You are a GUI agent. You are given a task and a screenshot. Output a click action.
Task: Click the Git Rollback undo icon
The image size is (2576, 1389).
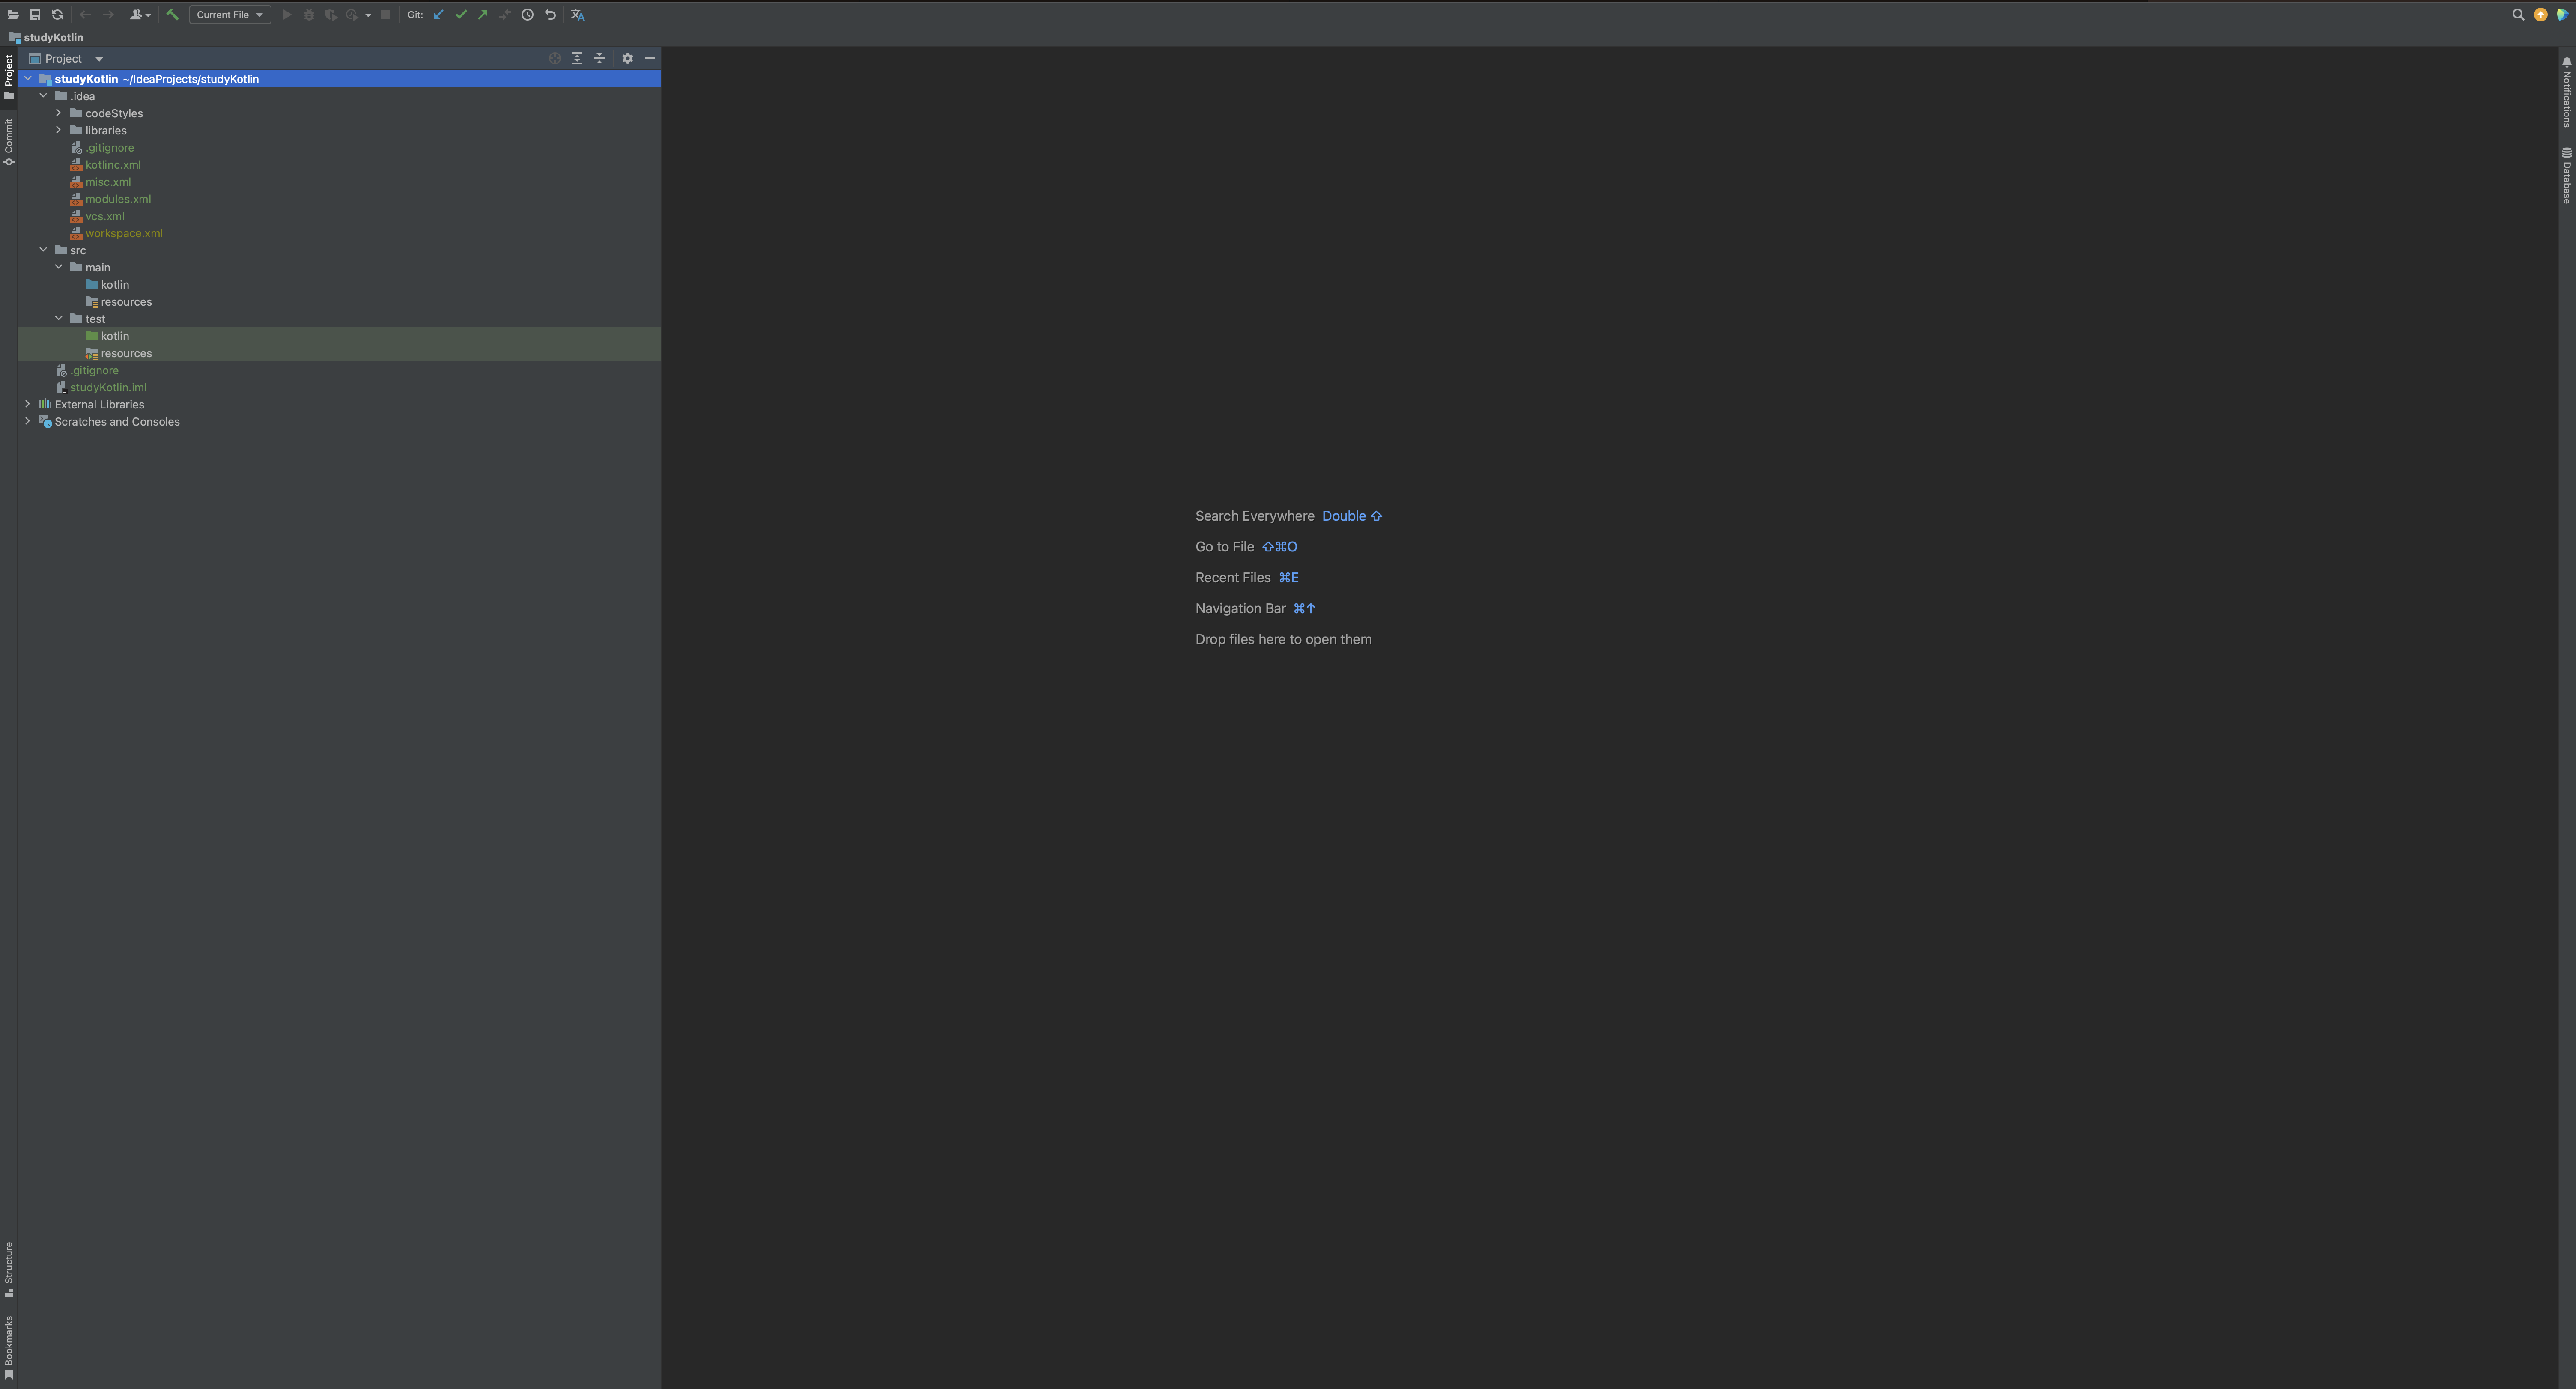[550, 14]
